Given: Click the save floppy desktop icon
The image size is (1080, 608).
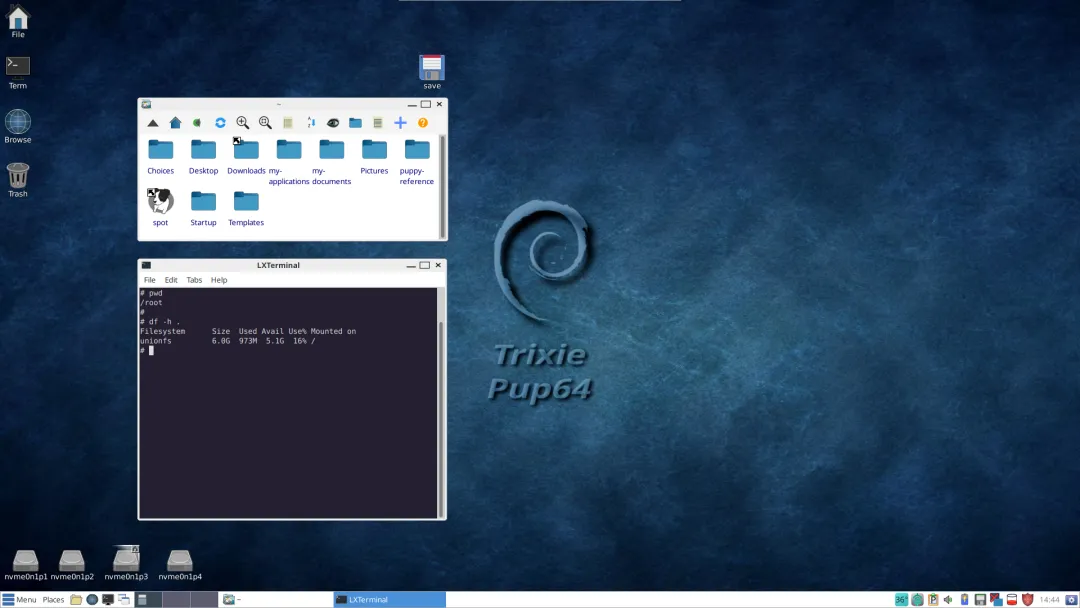Looking at the screenshot, I should click(432, 72).
